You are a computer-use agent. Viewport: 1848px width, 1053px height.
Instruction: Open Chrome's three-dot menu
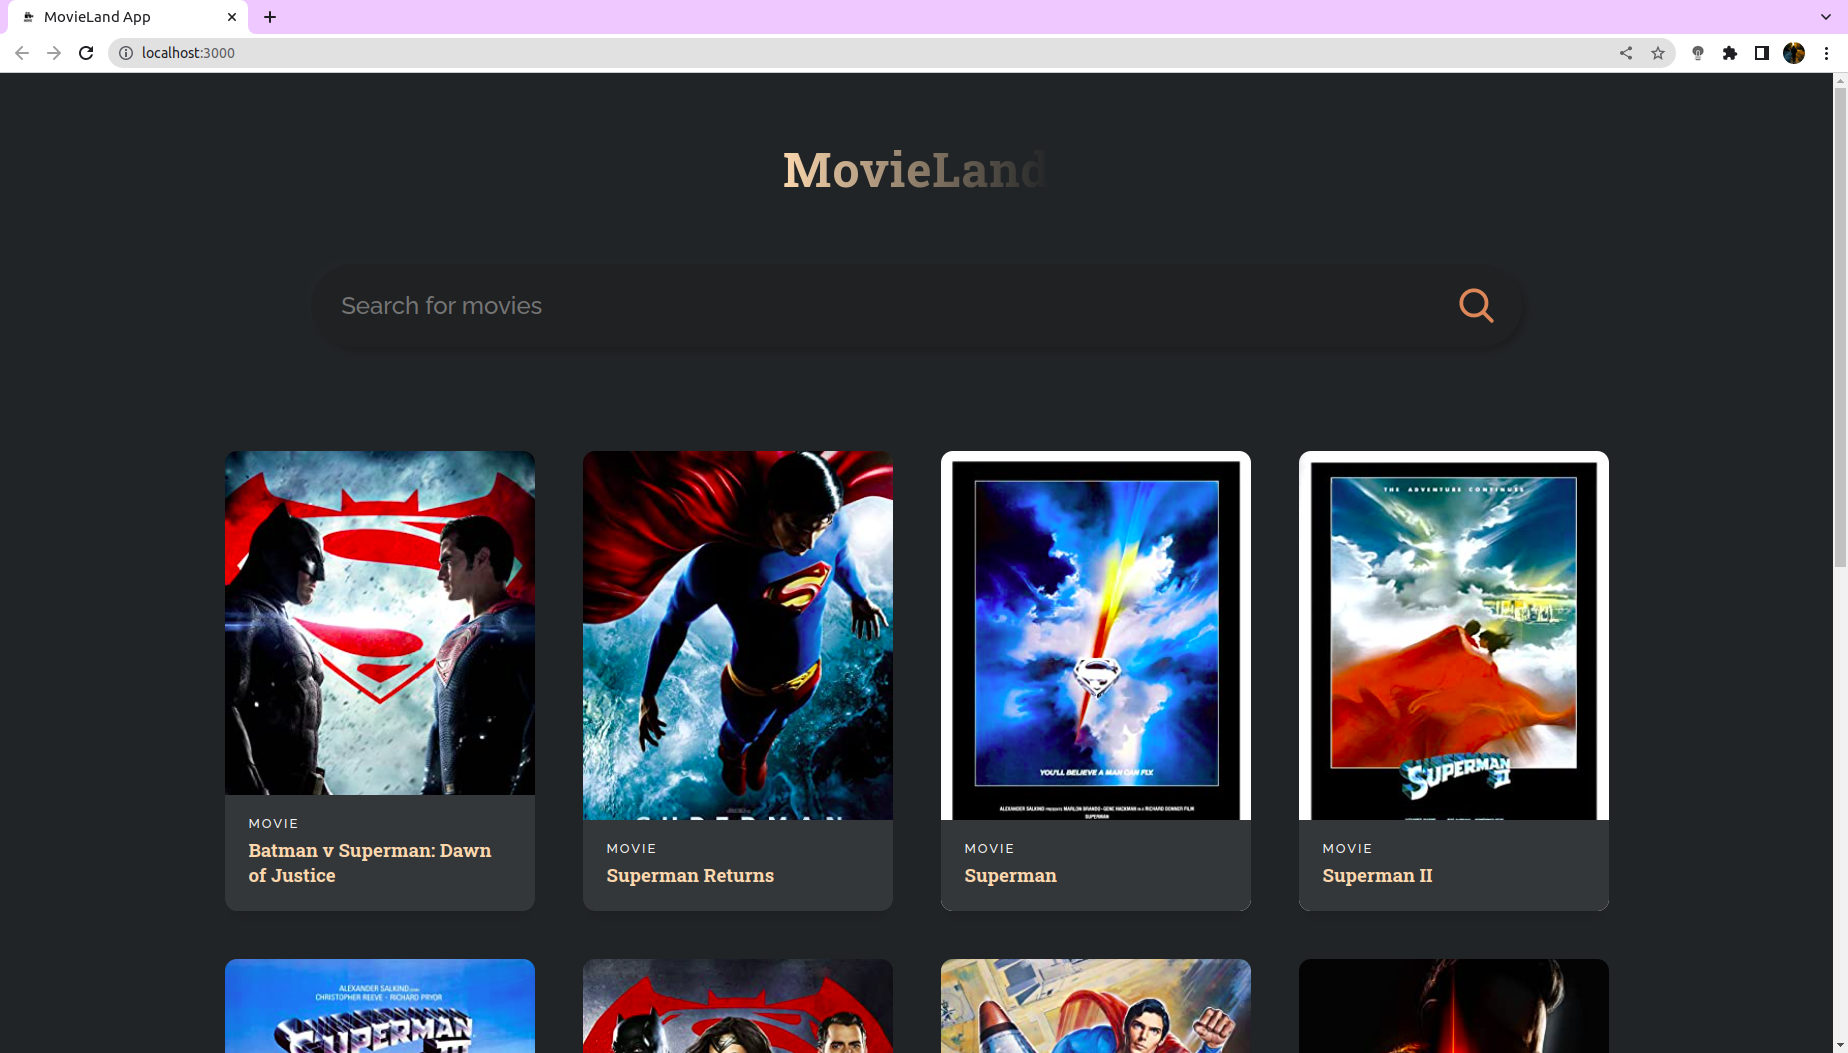pyautogui.click(x=1828, y=53)
